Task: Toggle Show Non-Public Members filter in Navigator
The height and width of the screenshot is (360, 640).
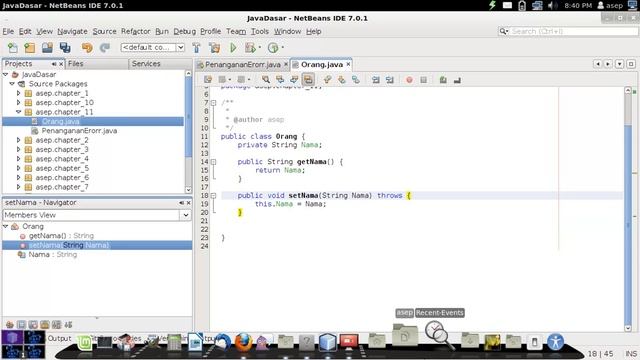Action: pos(45,325)
